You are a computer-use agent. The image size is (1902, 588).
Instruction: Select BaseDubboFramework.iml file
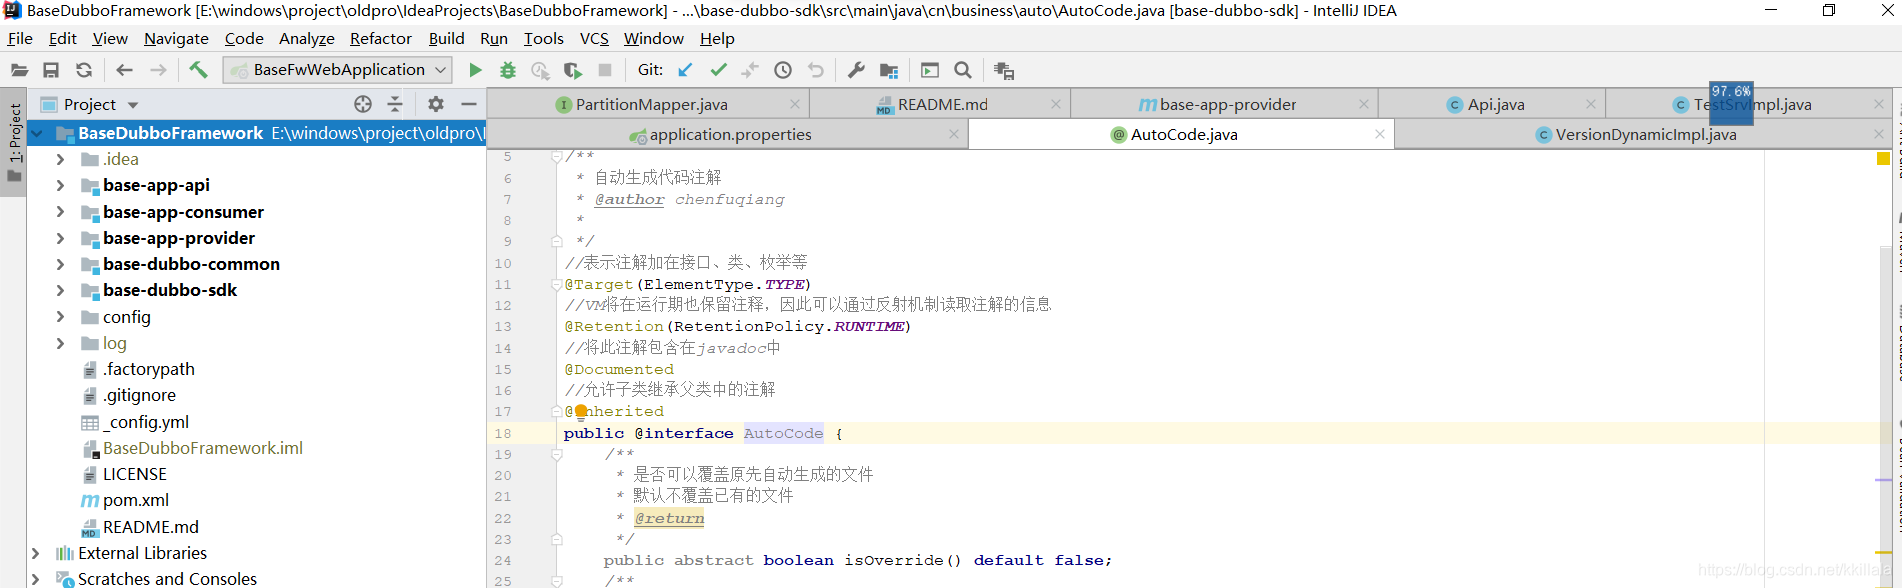[x=202, y=448]
